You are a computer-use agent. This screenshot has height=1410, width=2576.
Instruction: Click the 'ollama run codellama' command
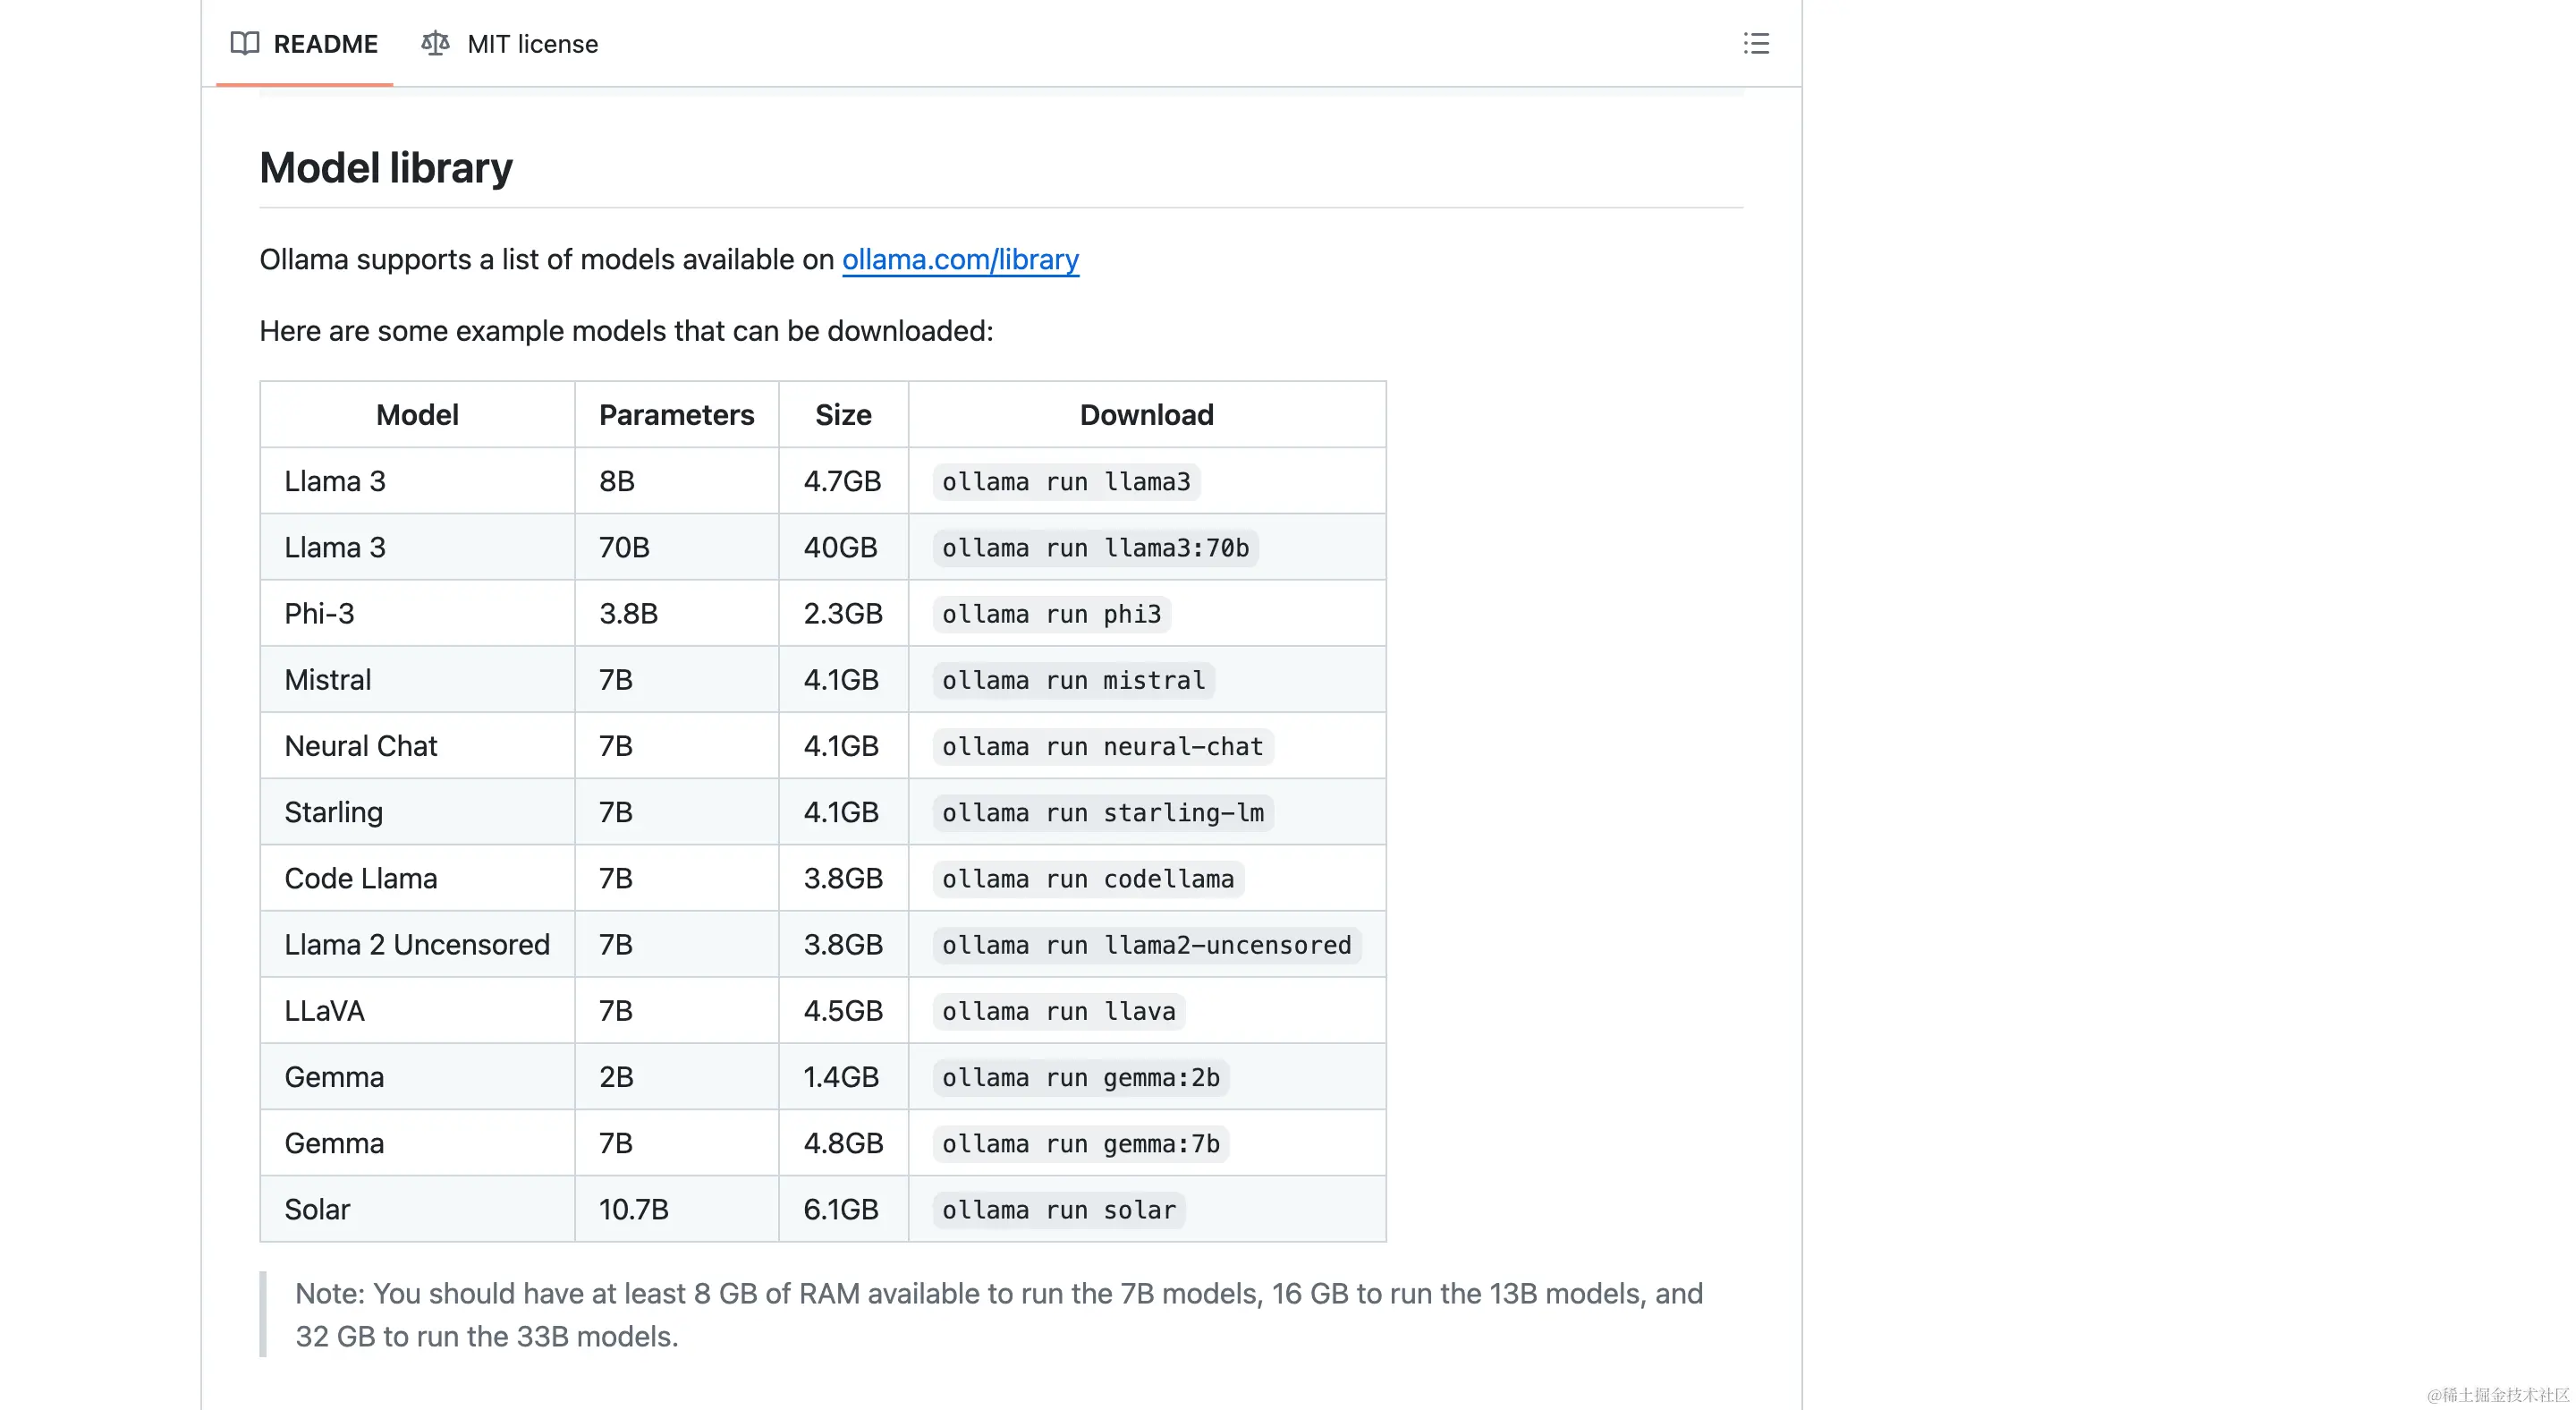[1088, 879]
